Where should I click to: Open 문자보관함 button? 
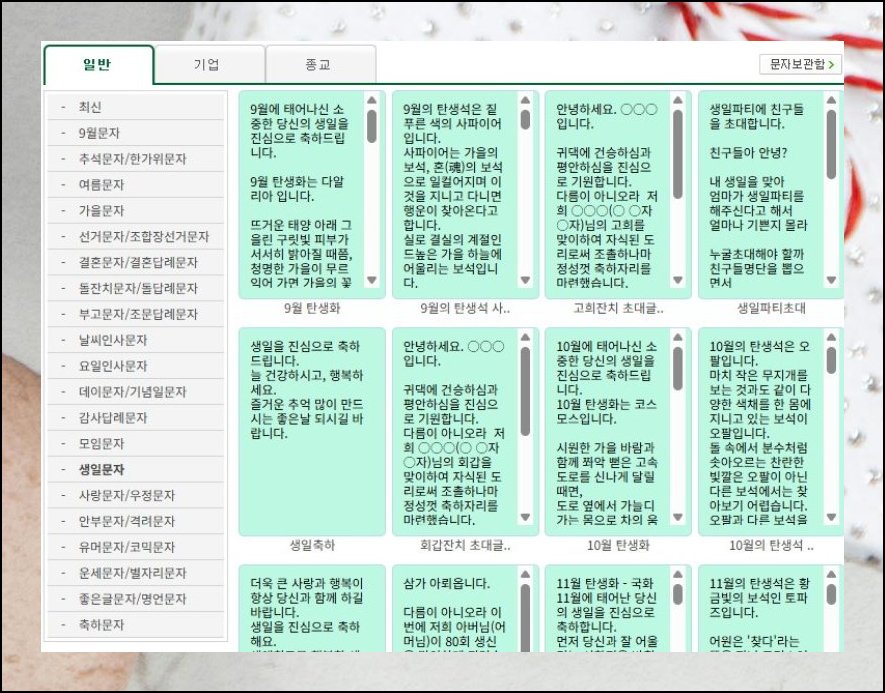click(x=800, y=64)
